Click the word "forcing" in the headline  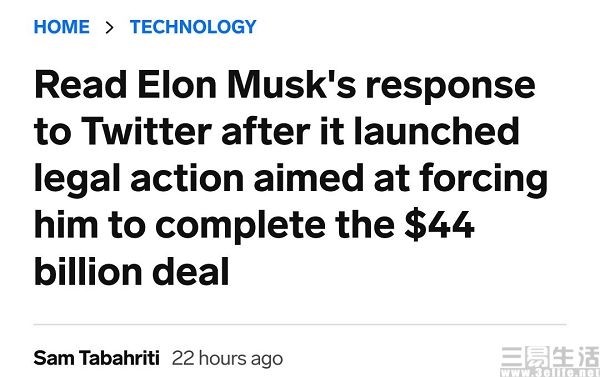pyautogui.click(x=484, y=180)
